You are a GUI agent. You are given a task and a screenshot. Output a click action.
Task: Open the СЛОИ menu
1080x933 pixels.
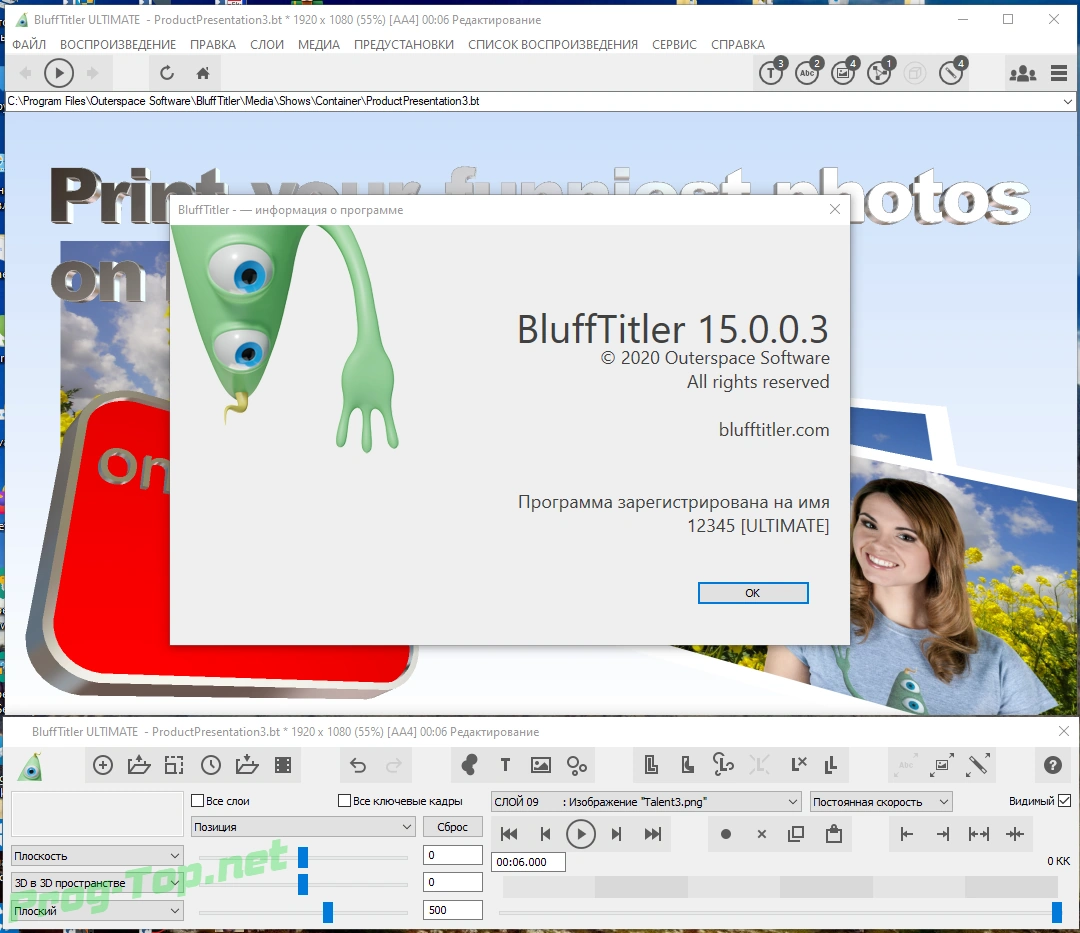click(x=267, y=45)
